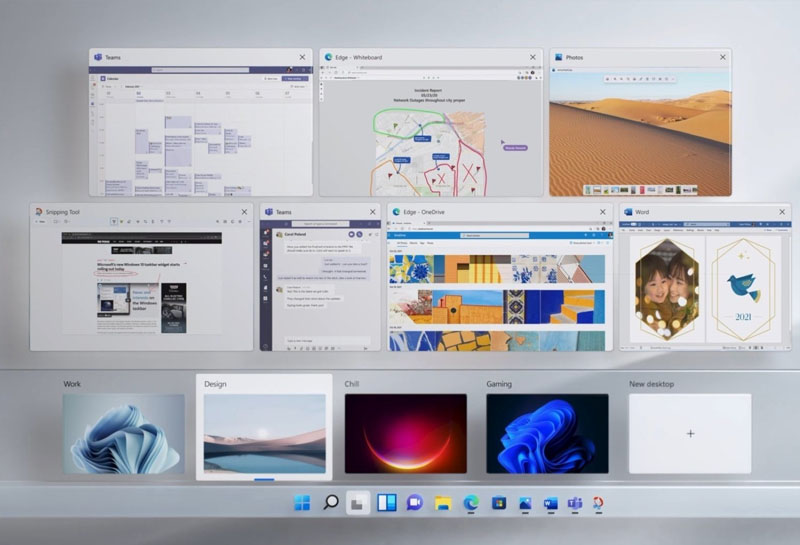The height and width of the screenshot is (545, 800).
Task: Open Microsoft Teams from the taskbar
Action: pyautogui.click(x=575, y=503)
